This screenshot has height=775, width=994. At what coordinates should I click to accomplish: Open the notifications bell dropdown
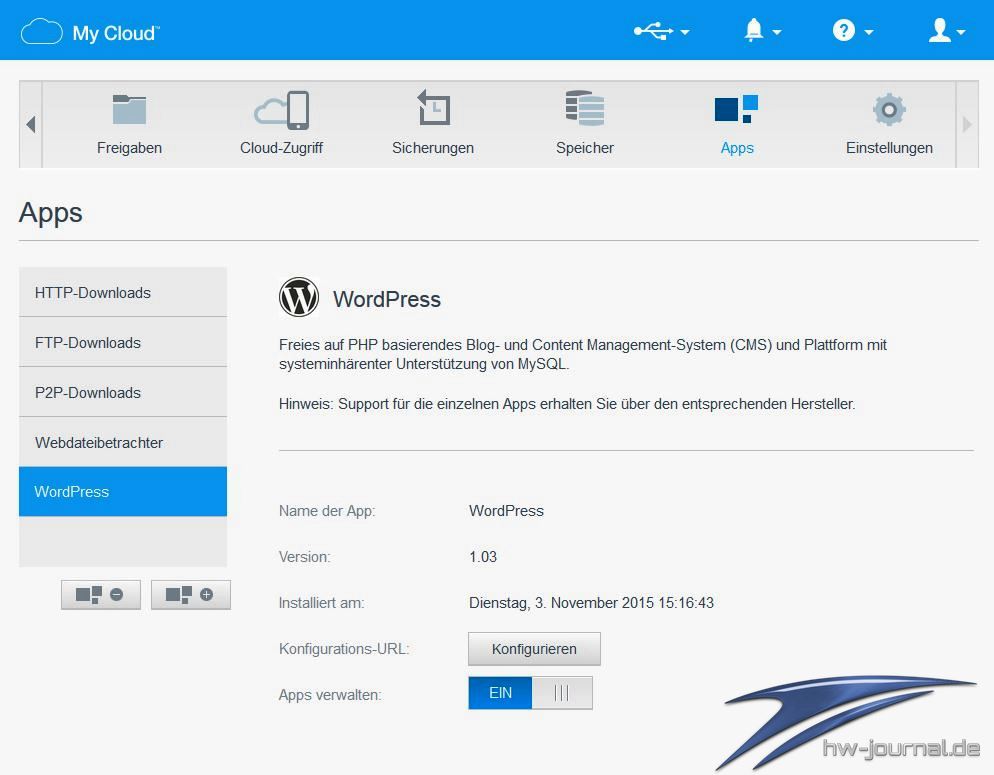pos(762,31)
